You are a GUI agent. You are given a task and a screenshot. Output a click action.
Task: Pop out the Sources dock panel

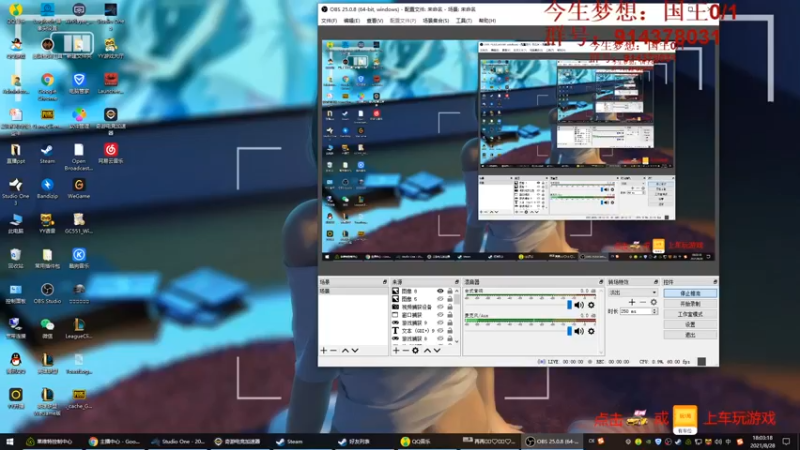[x=457, y=282]
